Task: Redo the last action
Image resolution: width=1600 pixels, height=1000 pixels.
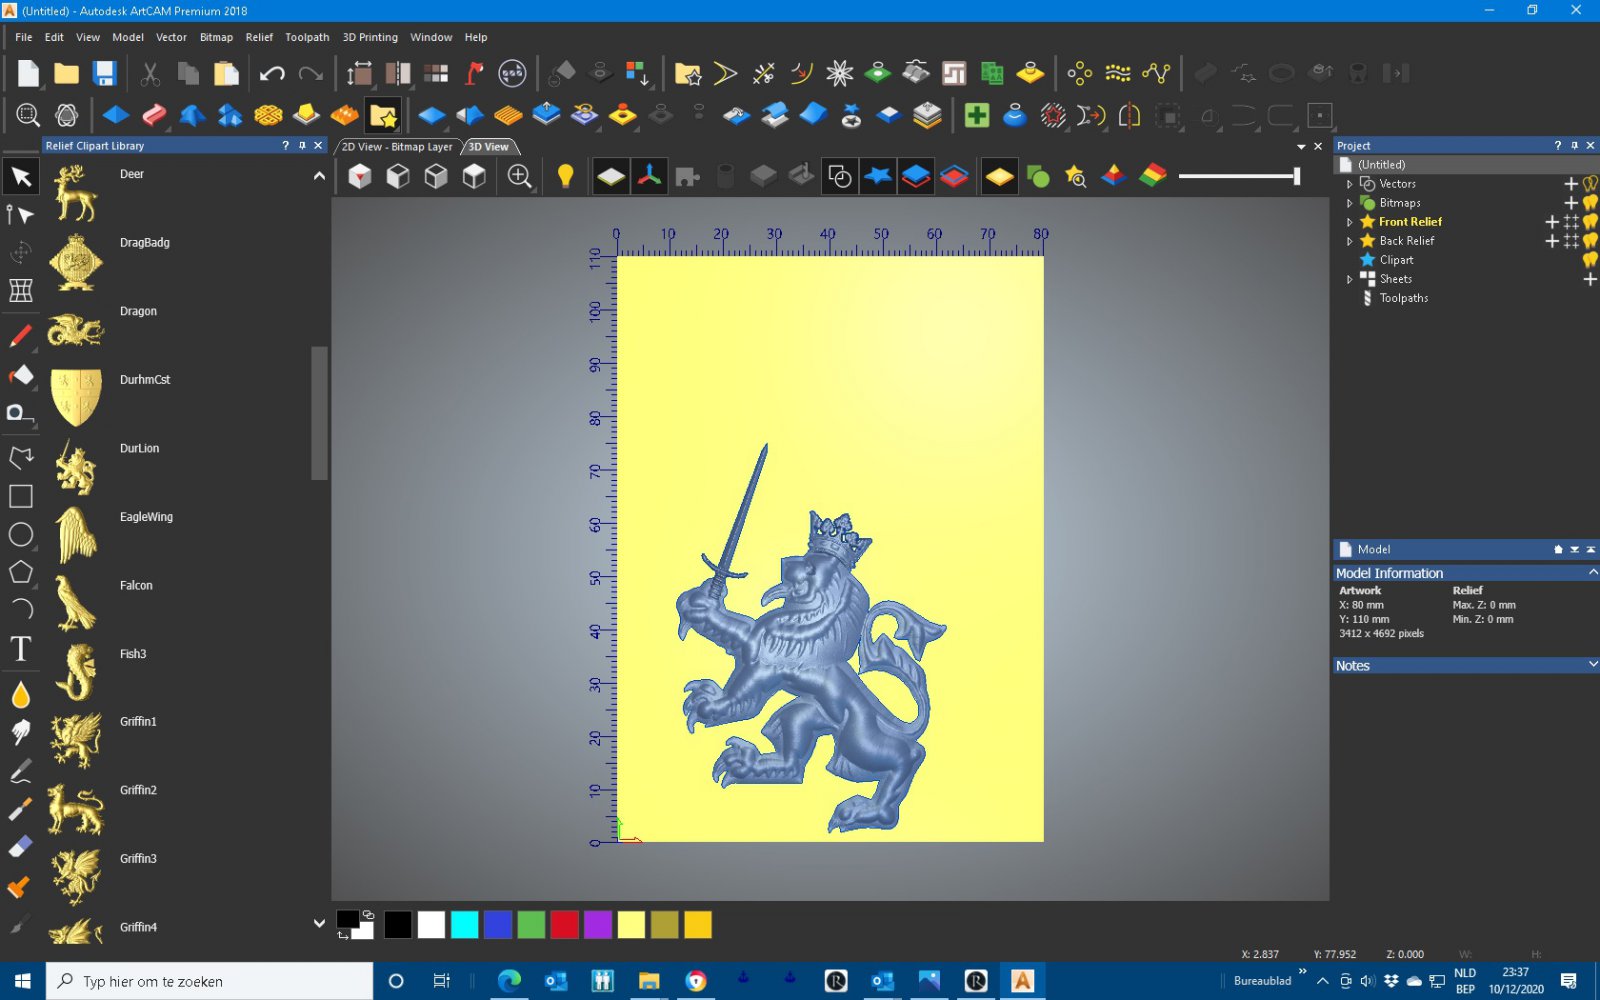Action: coord(311,73)
